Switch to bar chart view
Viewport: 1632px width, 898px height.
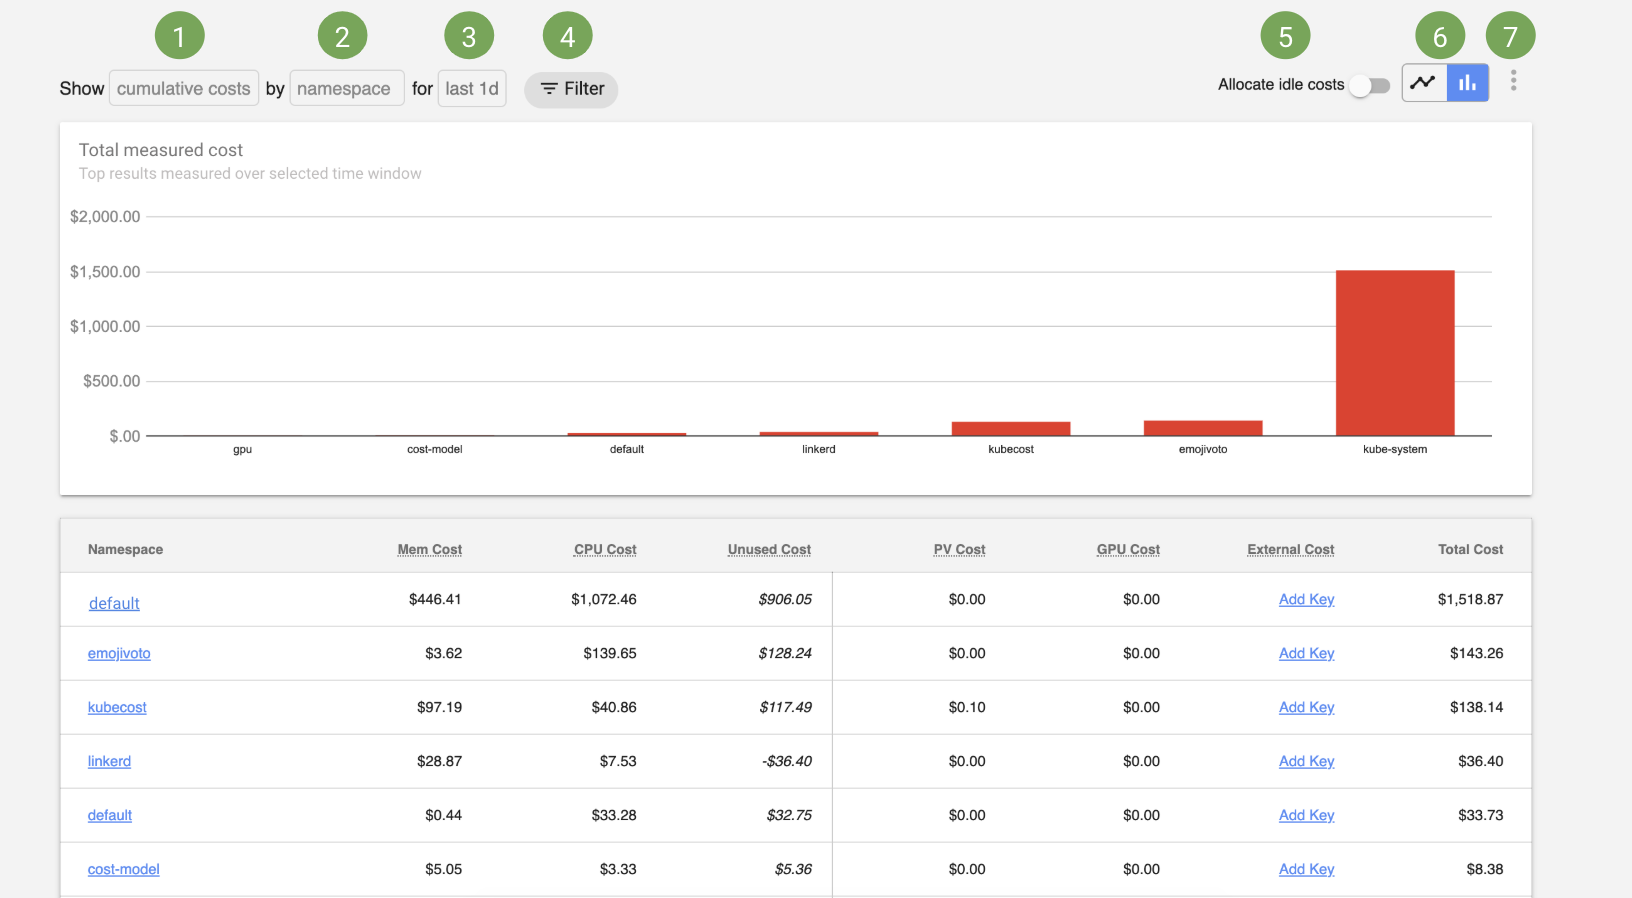click(x=1467, y=83)
